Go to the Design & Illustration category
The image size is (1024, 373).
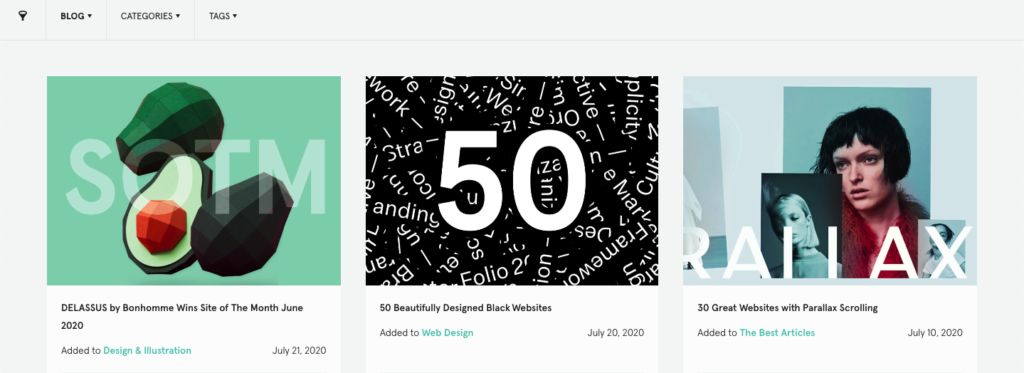pos(148,351)
